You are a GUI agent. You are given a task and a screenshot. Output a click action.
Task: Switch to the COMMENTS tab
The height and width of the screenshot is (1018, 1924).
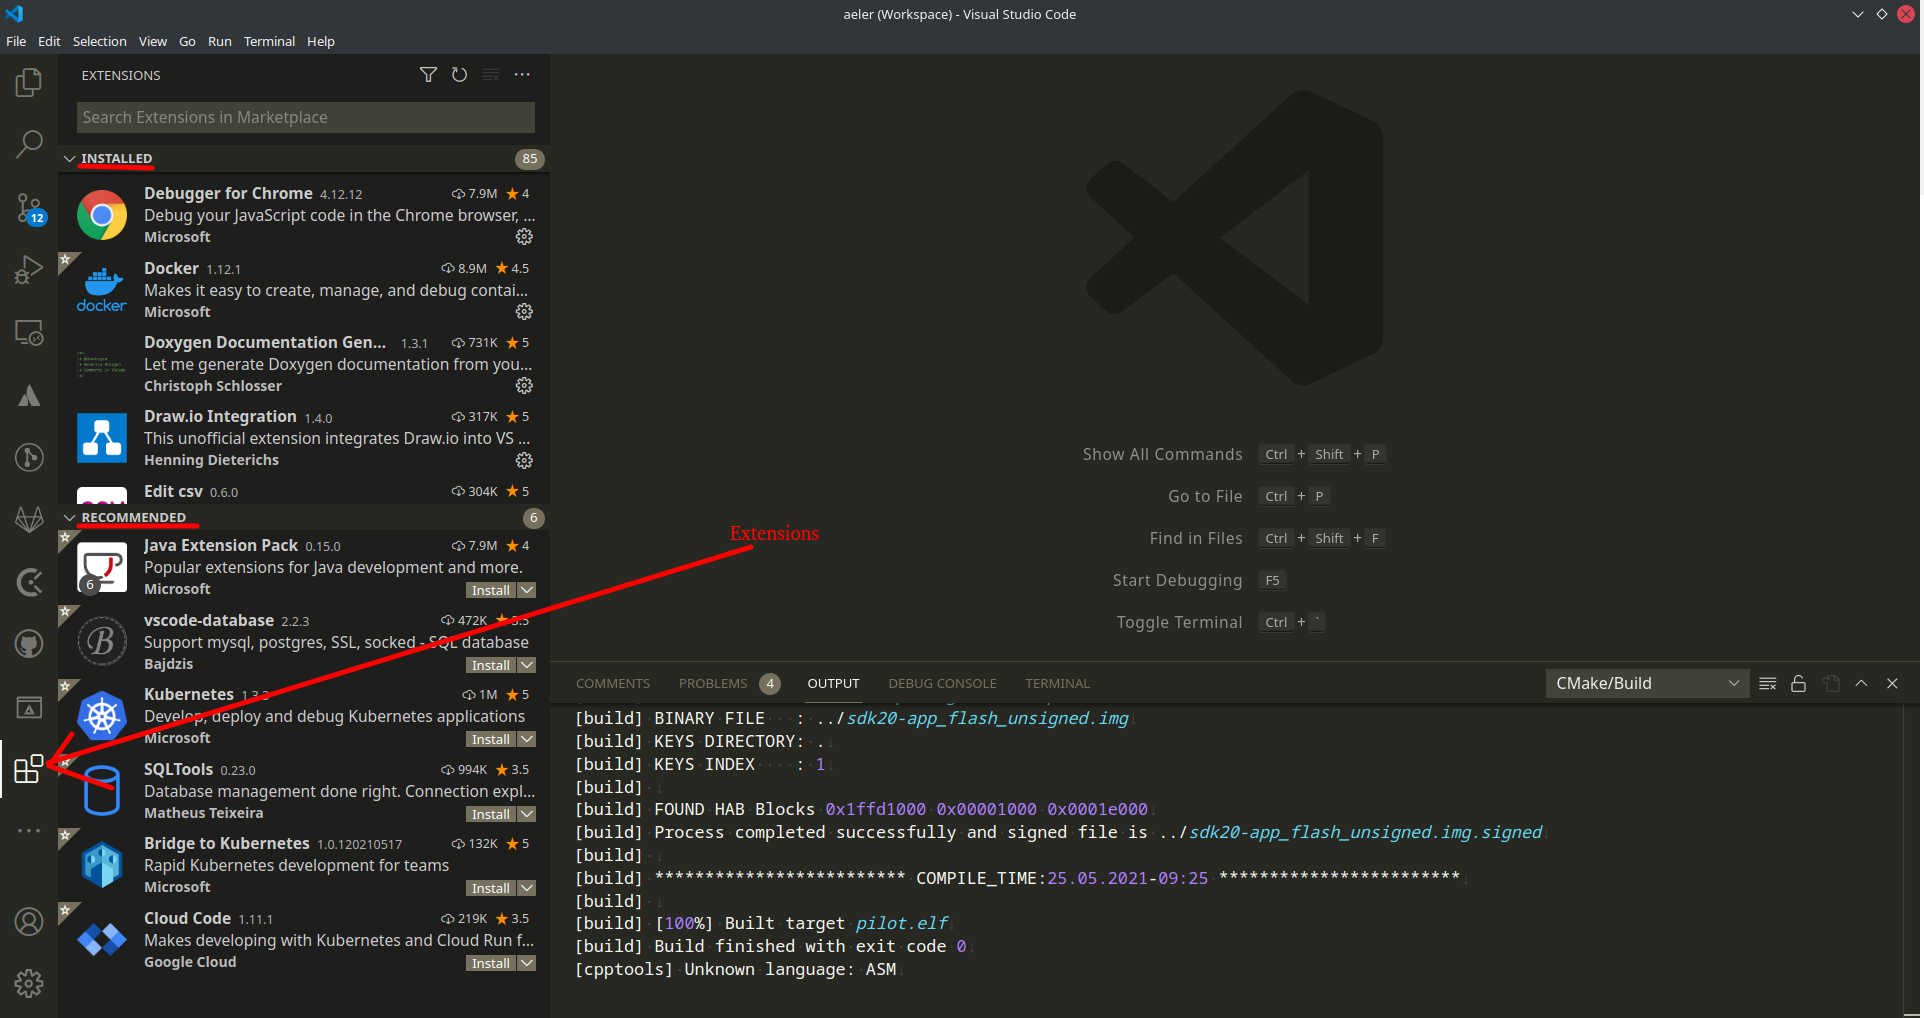click(x=613, y=684)
